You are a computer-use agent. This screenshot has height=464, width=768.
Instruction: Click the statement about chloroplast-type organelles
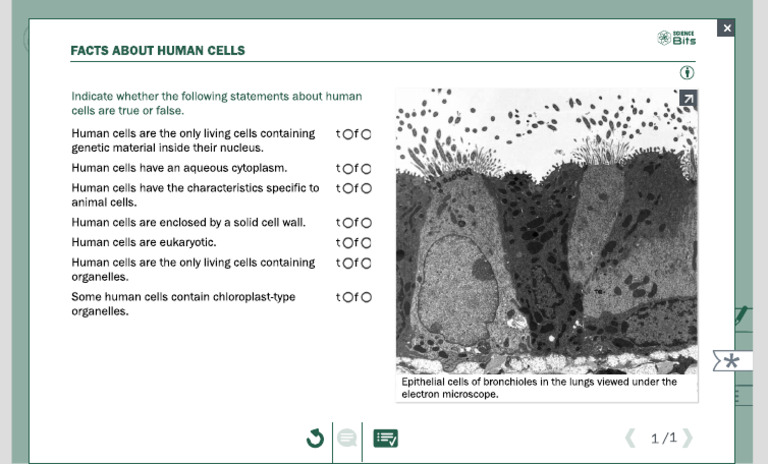pyautogui.click(x=183, y=304)
